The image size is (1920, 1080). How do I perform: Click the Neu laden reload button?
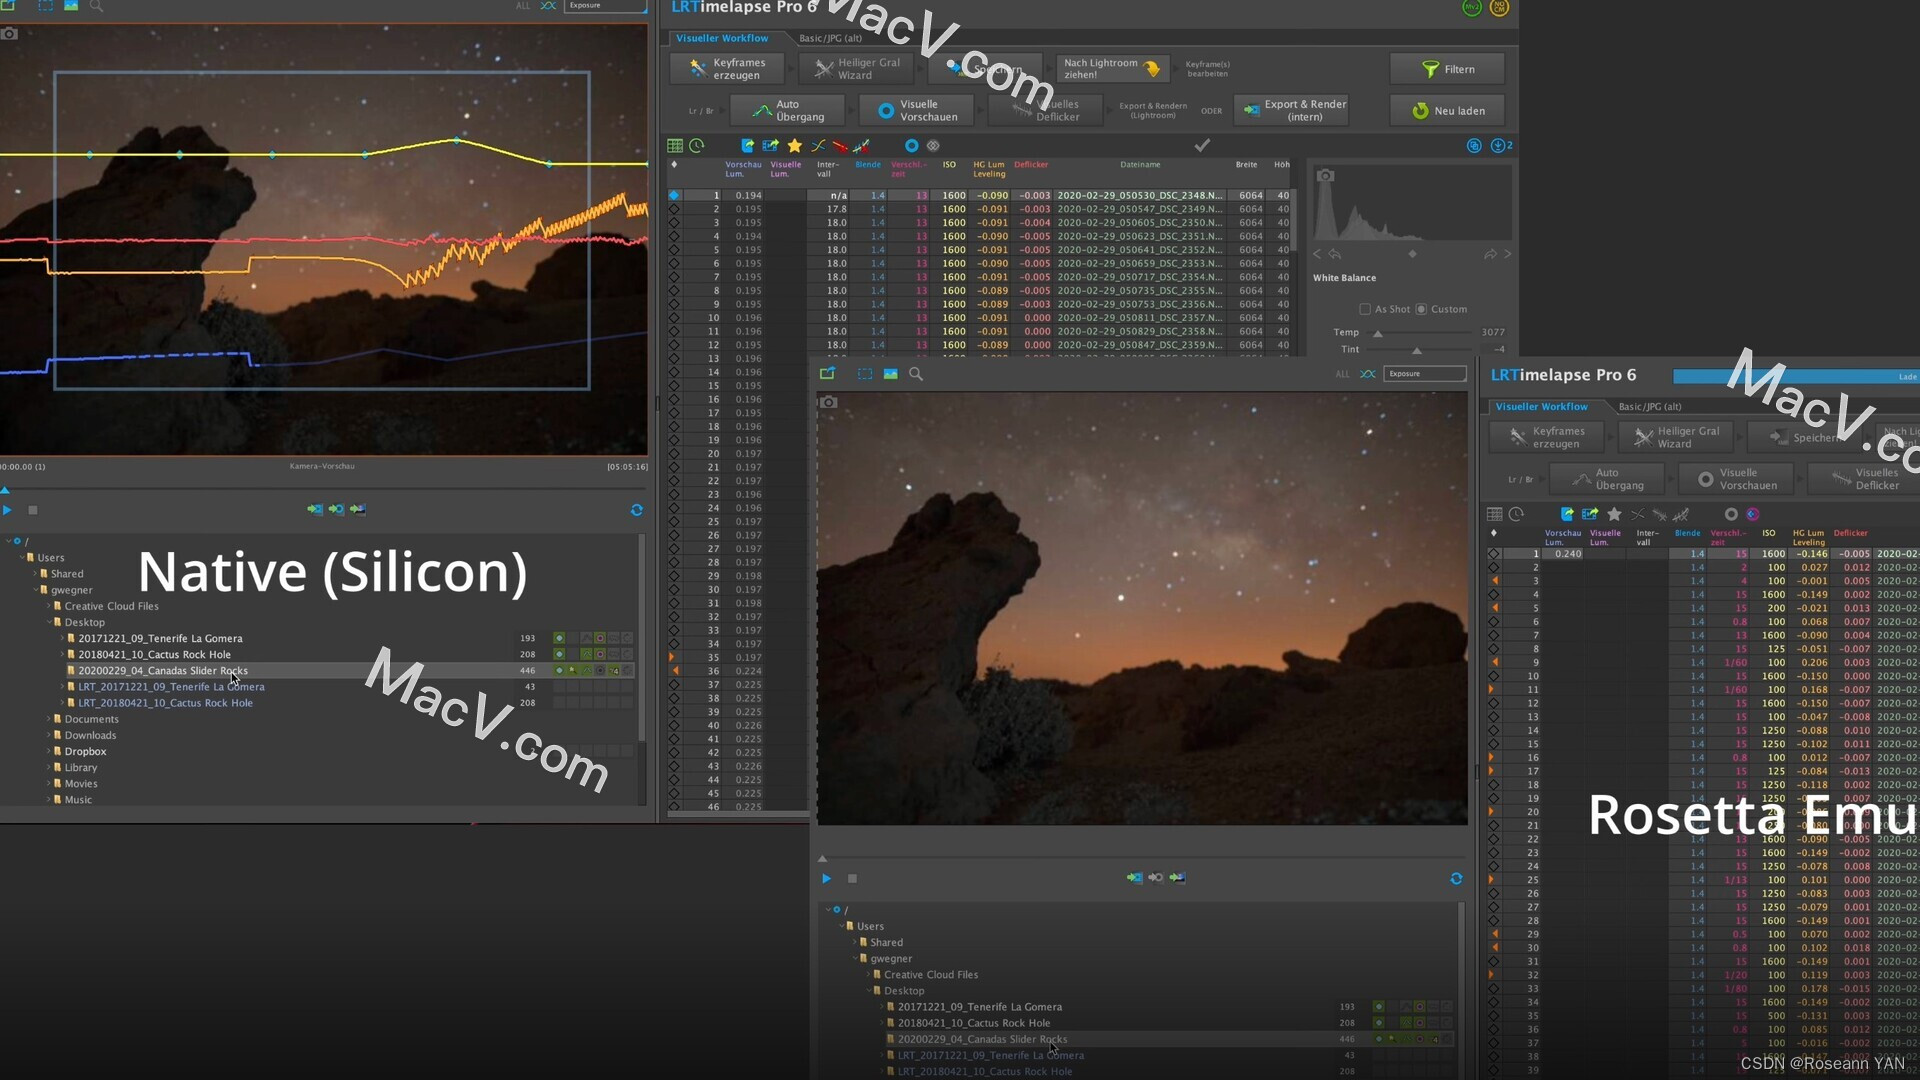(1447, 111)
